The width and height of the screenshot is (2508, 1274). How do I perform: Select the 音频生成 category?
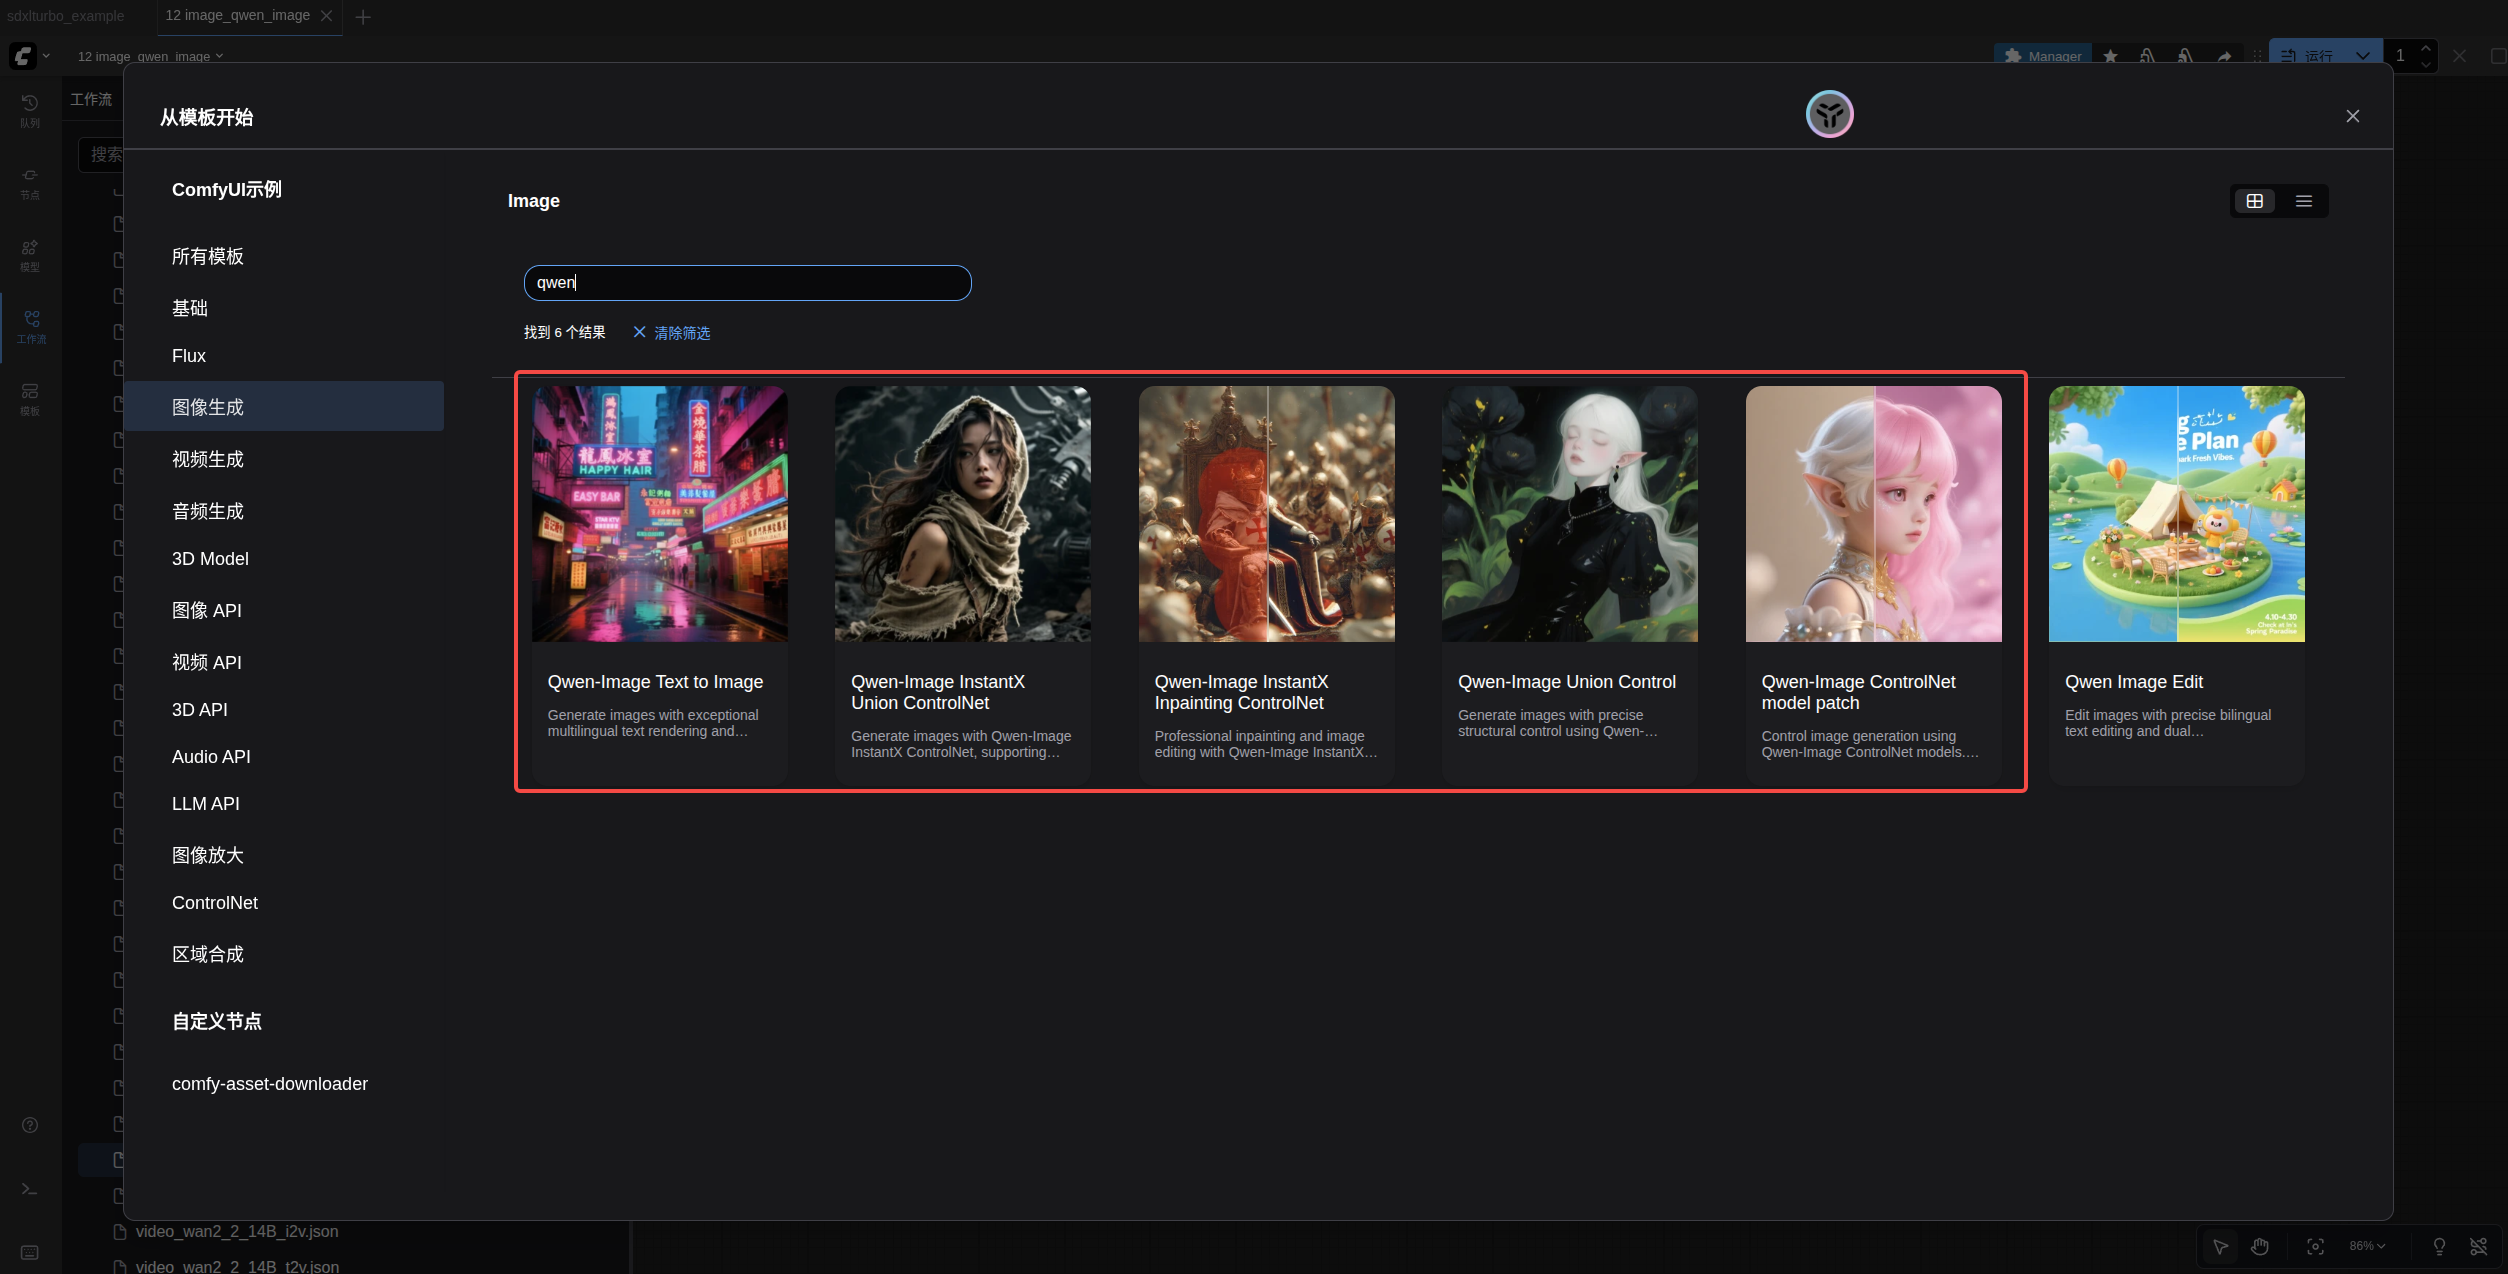click(284, 511)
